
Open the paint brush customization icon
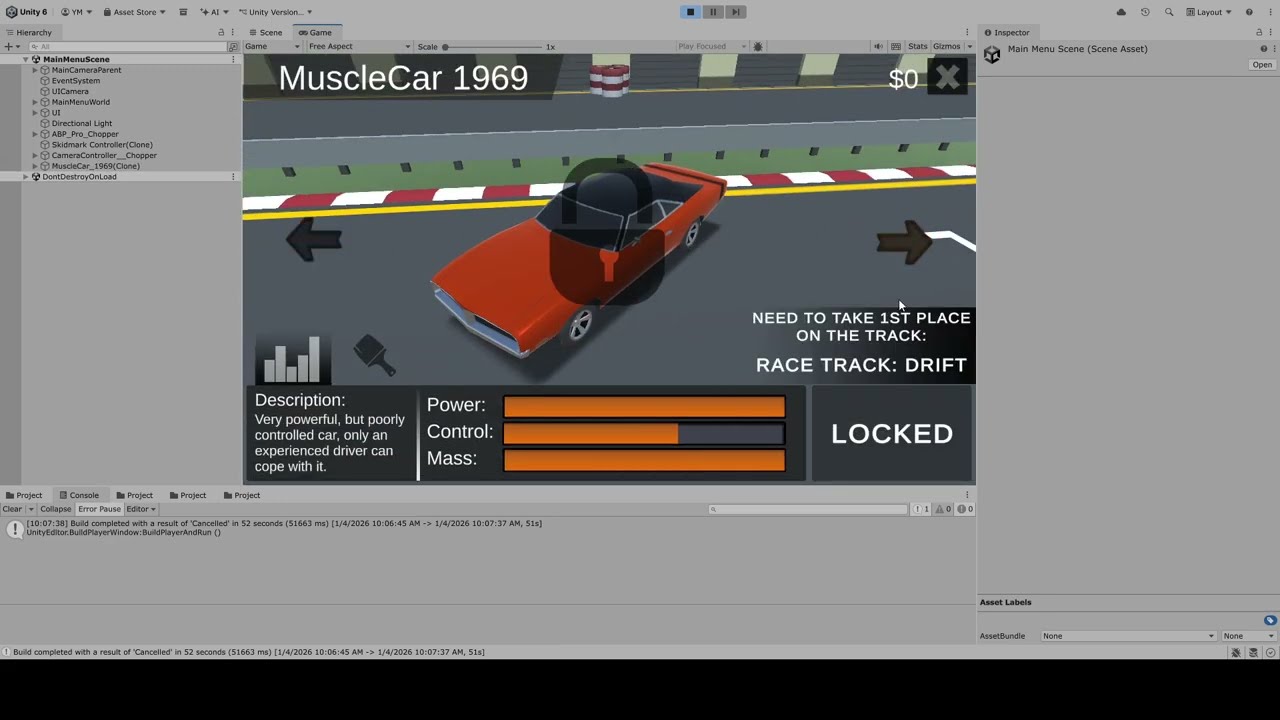375,355
